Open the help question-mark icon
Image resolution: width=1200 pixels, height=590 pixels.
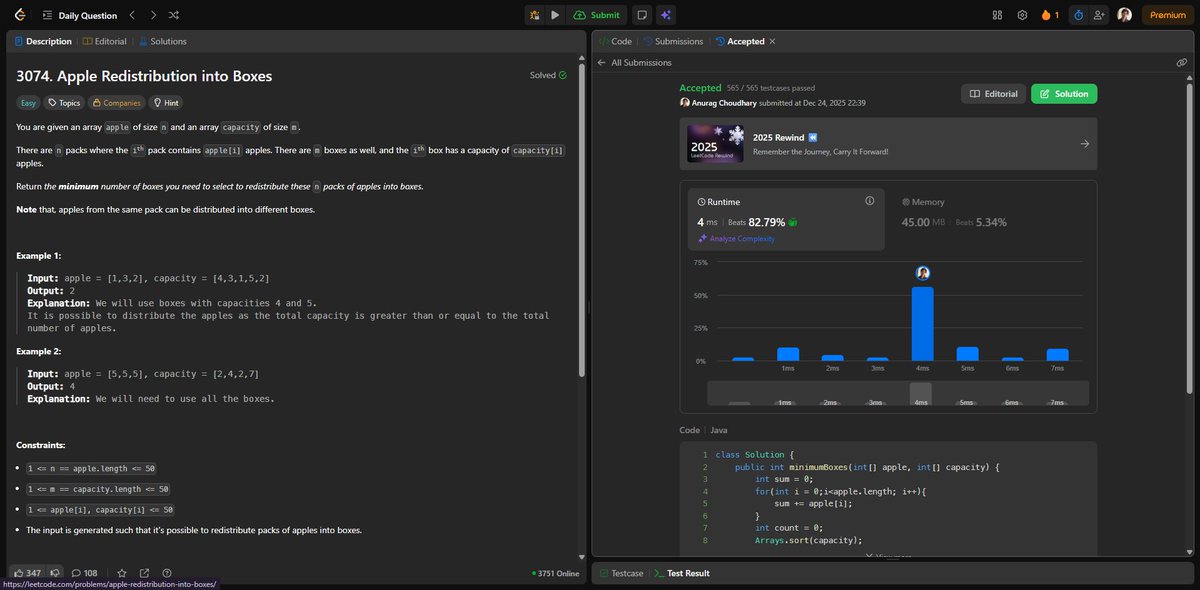pos(167,573)
